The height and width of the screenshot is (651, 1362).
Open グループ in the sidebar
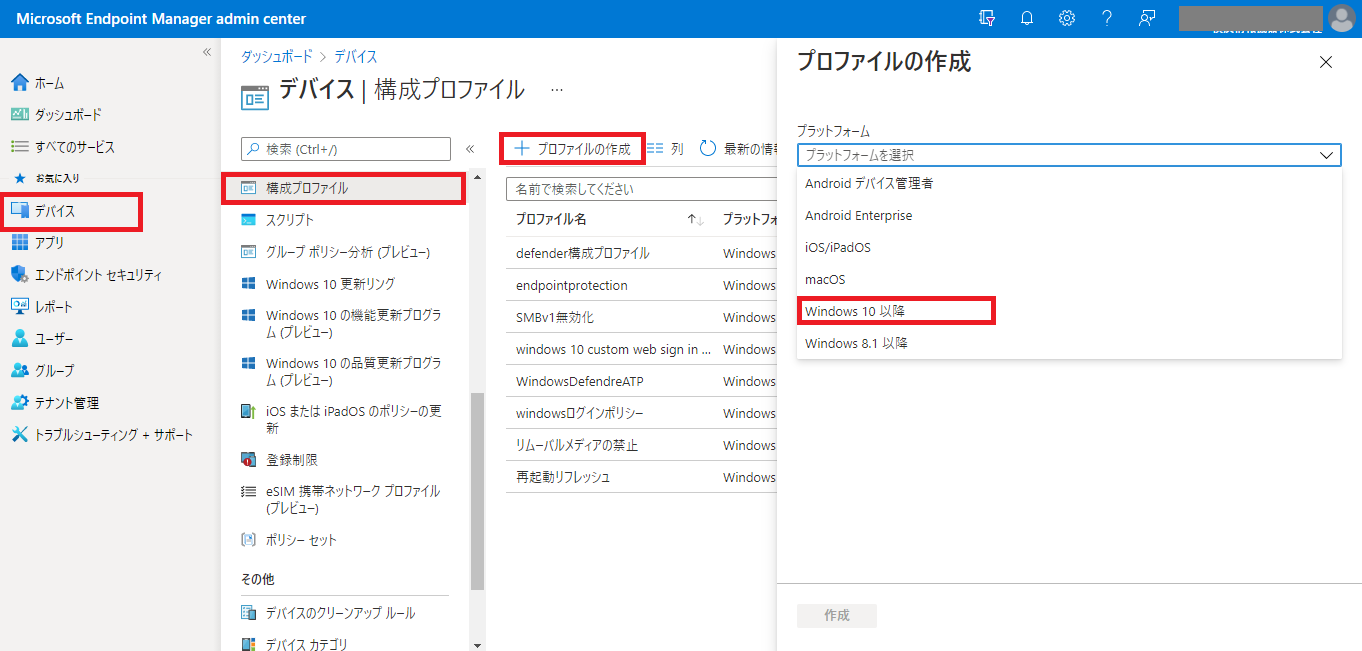tap(54, 371)
